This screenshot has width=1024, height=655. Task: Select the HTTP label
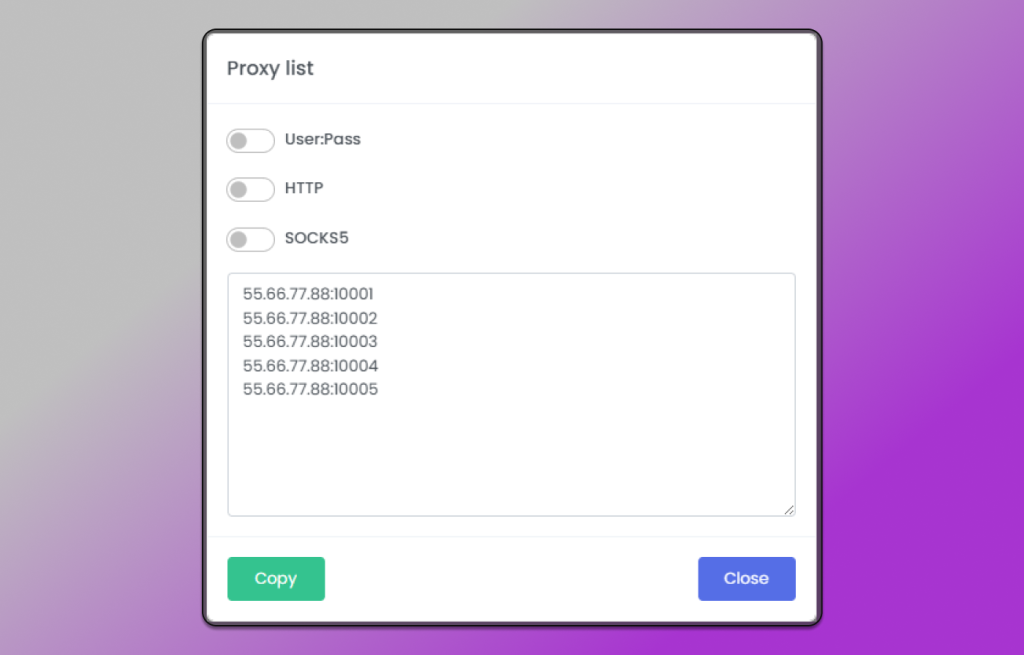[303, 188]
